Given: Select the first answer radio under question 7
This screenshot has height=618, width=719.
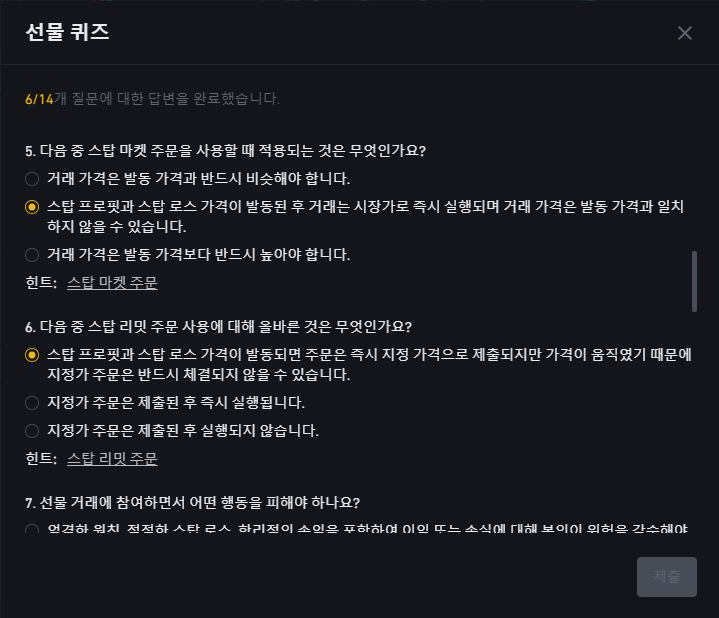Looking at the screenshot, I should (32, 530).
